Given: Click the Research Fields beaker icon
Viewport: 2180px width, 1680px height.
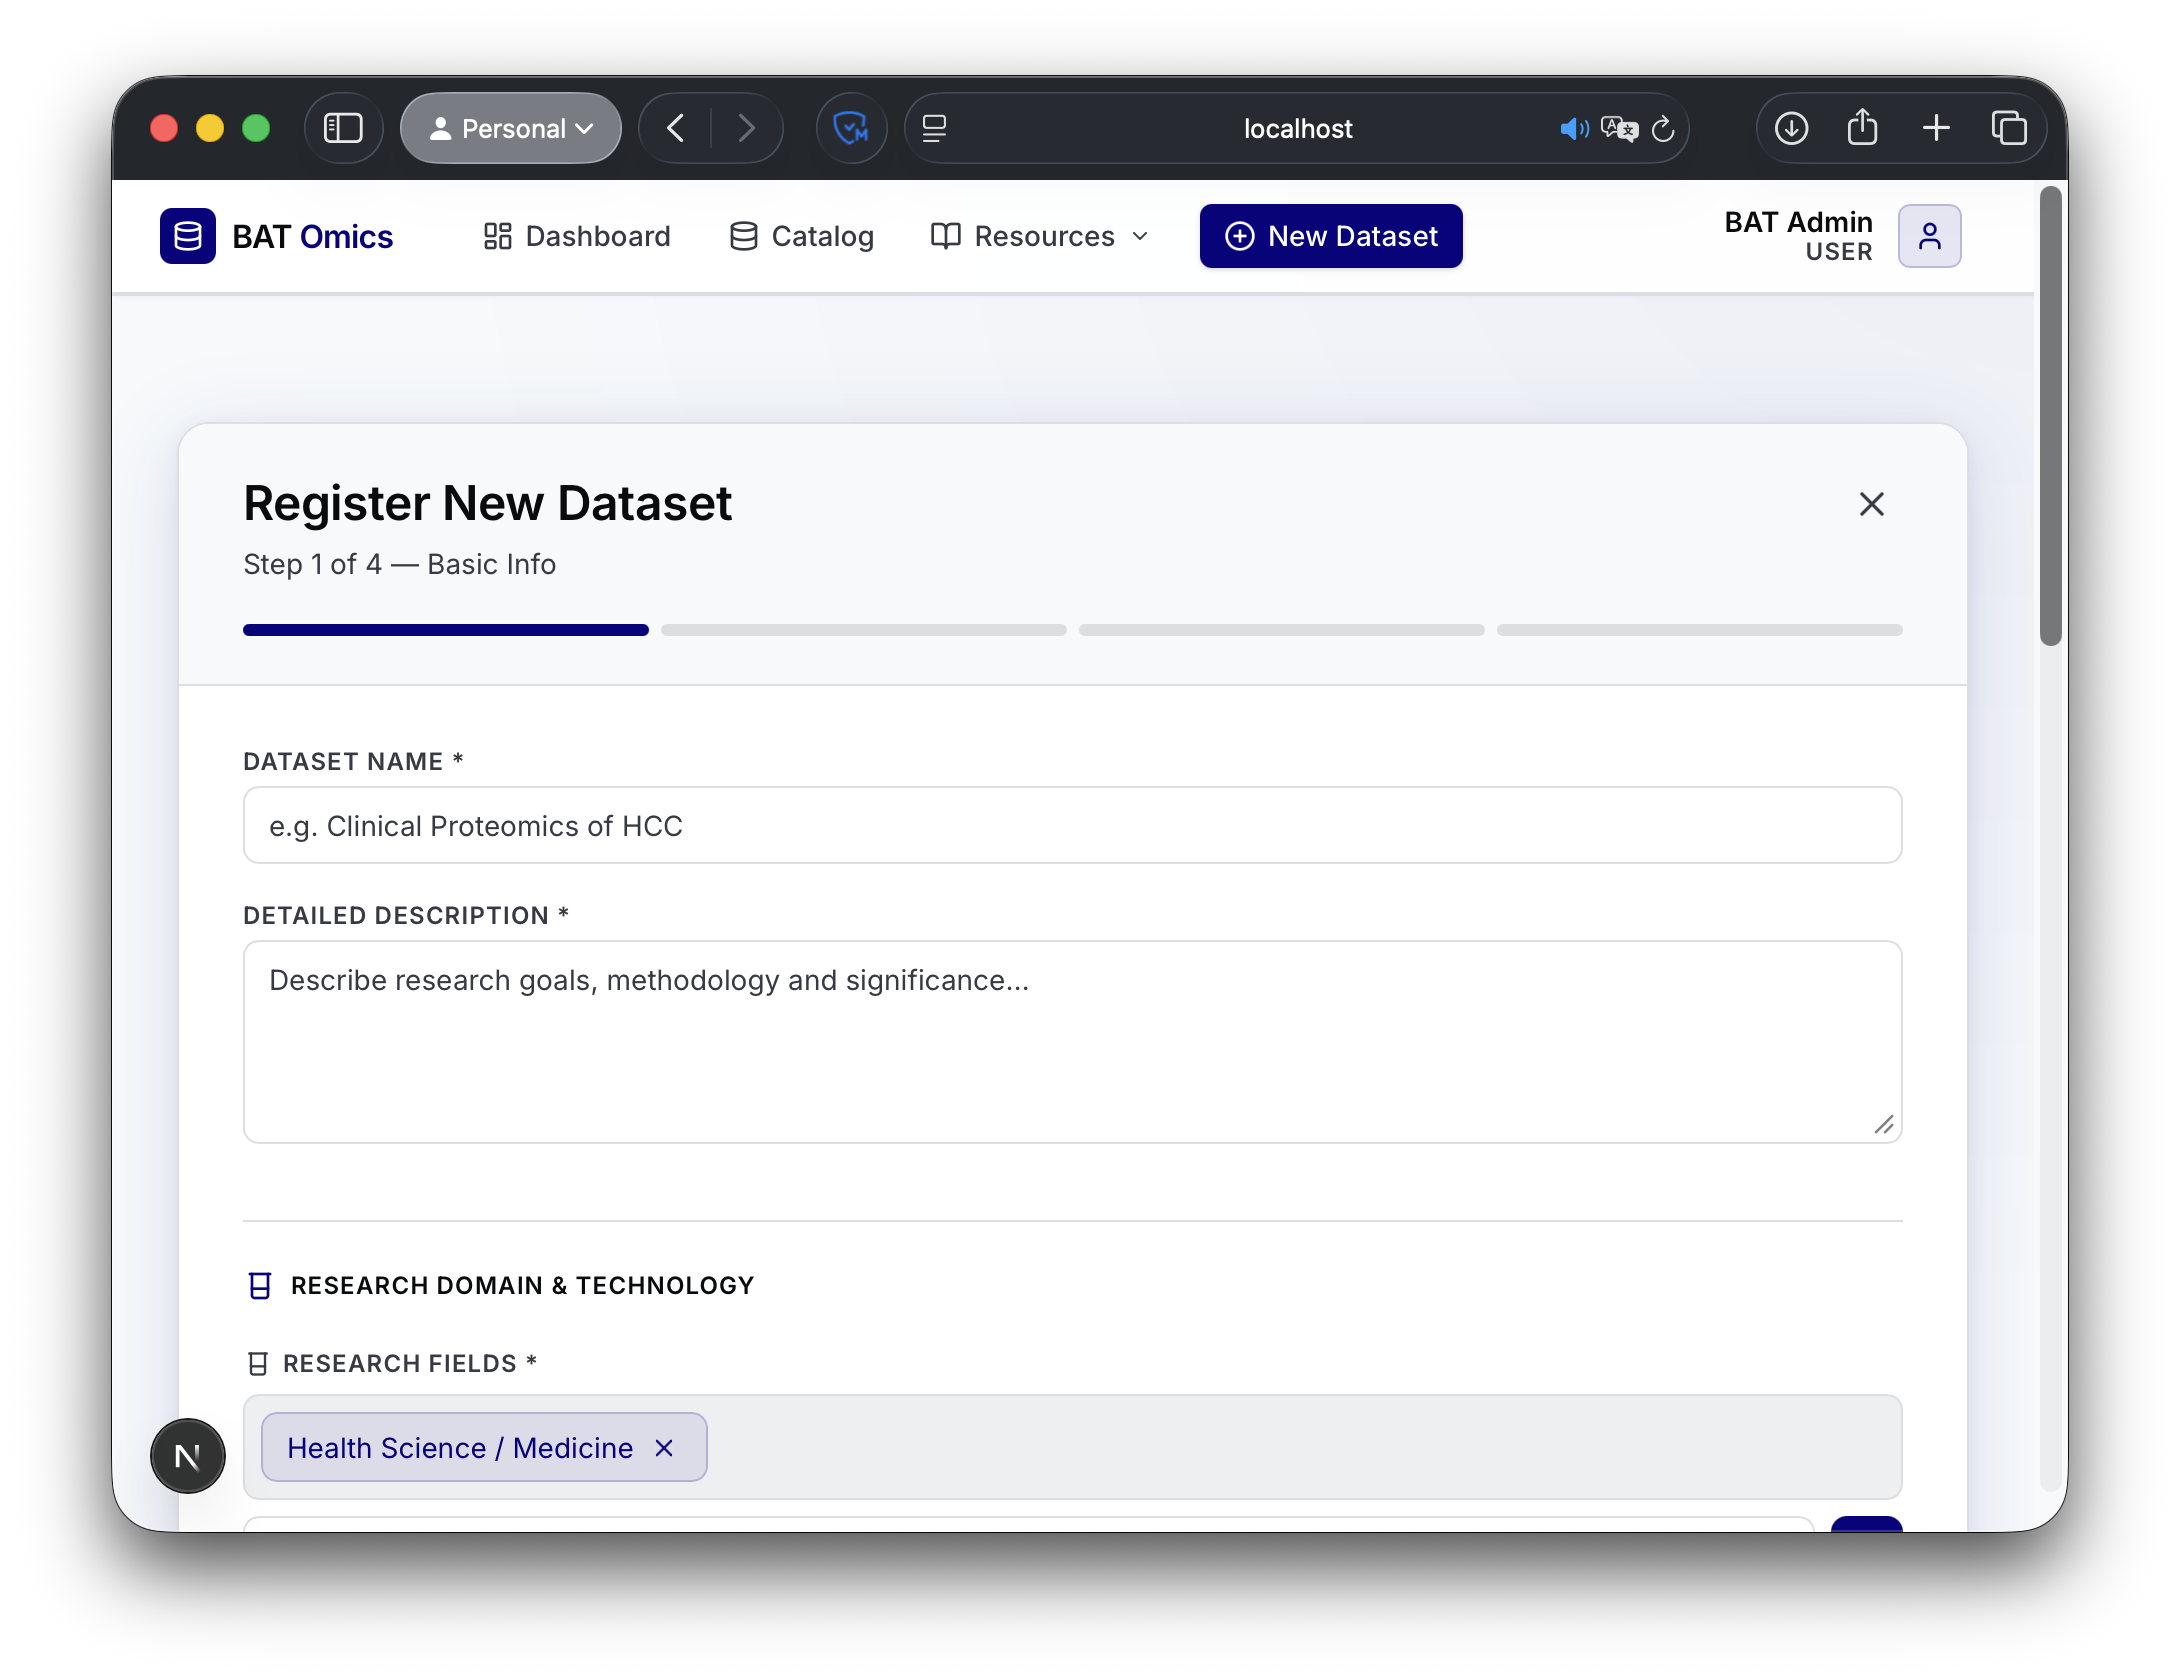Looking at the screenshot, I should tap(258, 1364).
